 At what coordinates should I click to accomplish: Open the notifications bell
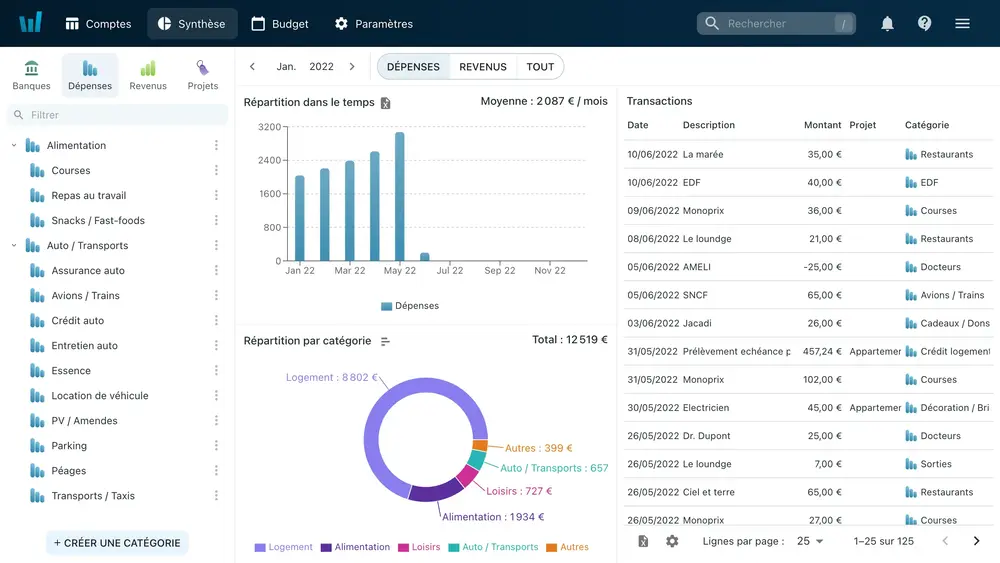(887, 24)
